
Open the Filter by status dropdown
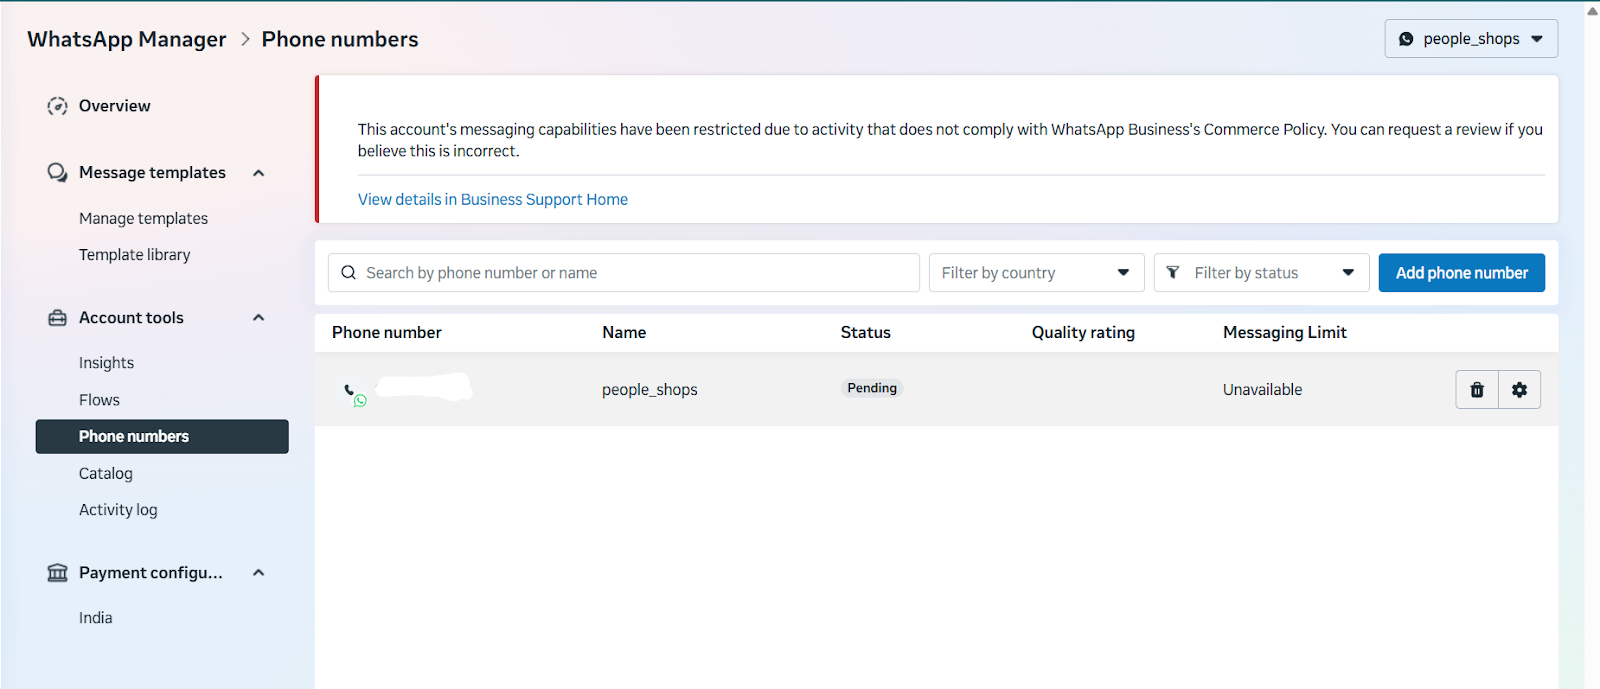point(1260,273)
